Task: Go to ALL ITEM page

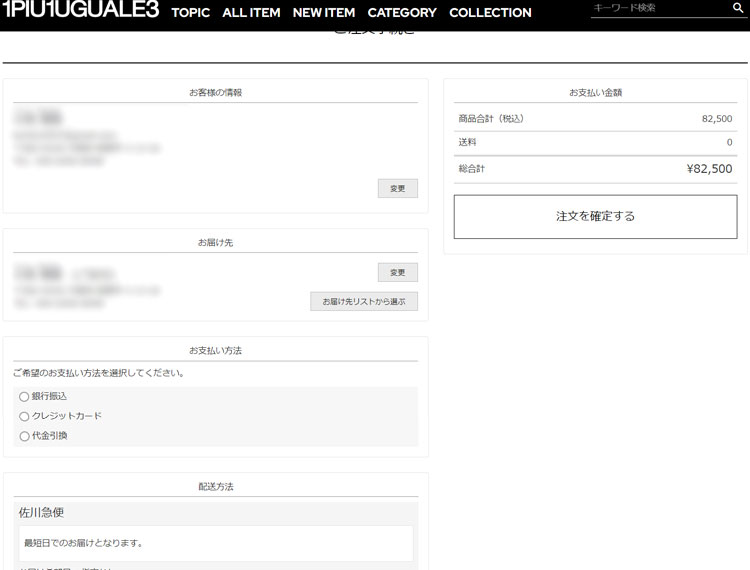Action: (x=251, y=13)
